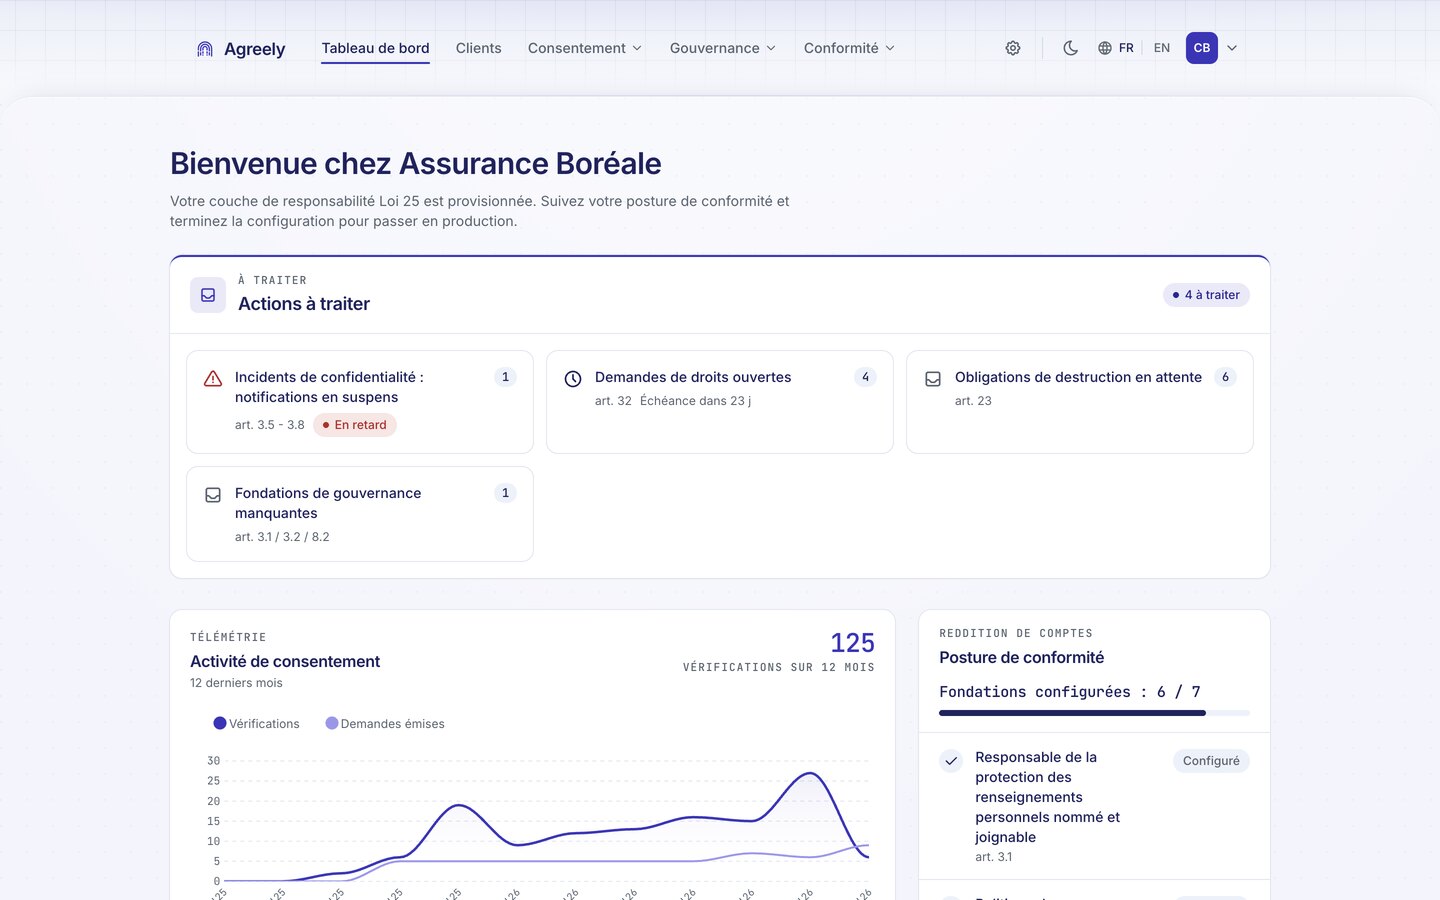Toggle dark mode with the moon icon
Viewport: 1440px width, 900px height.
point(1070,48)
